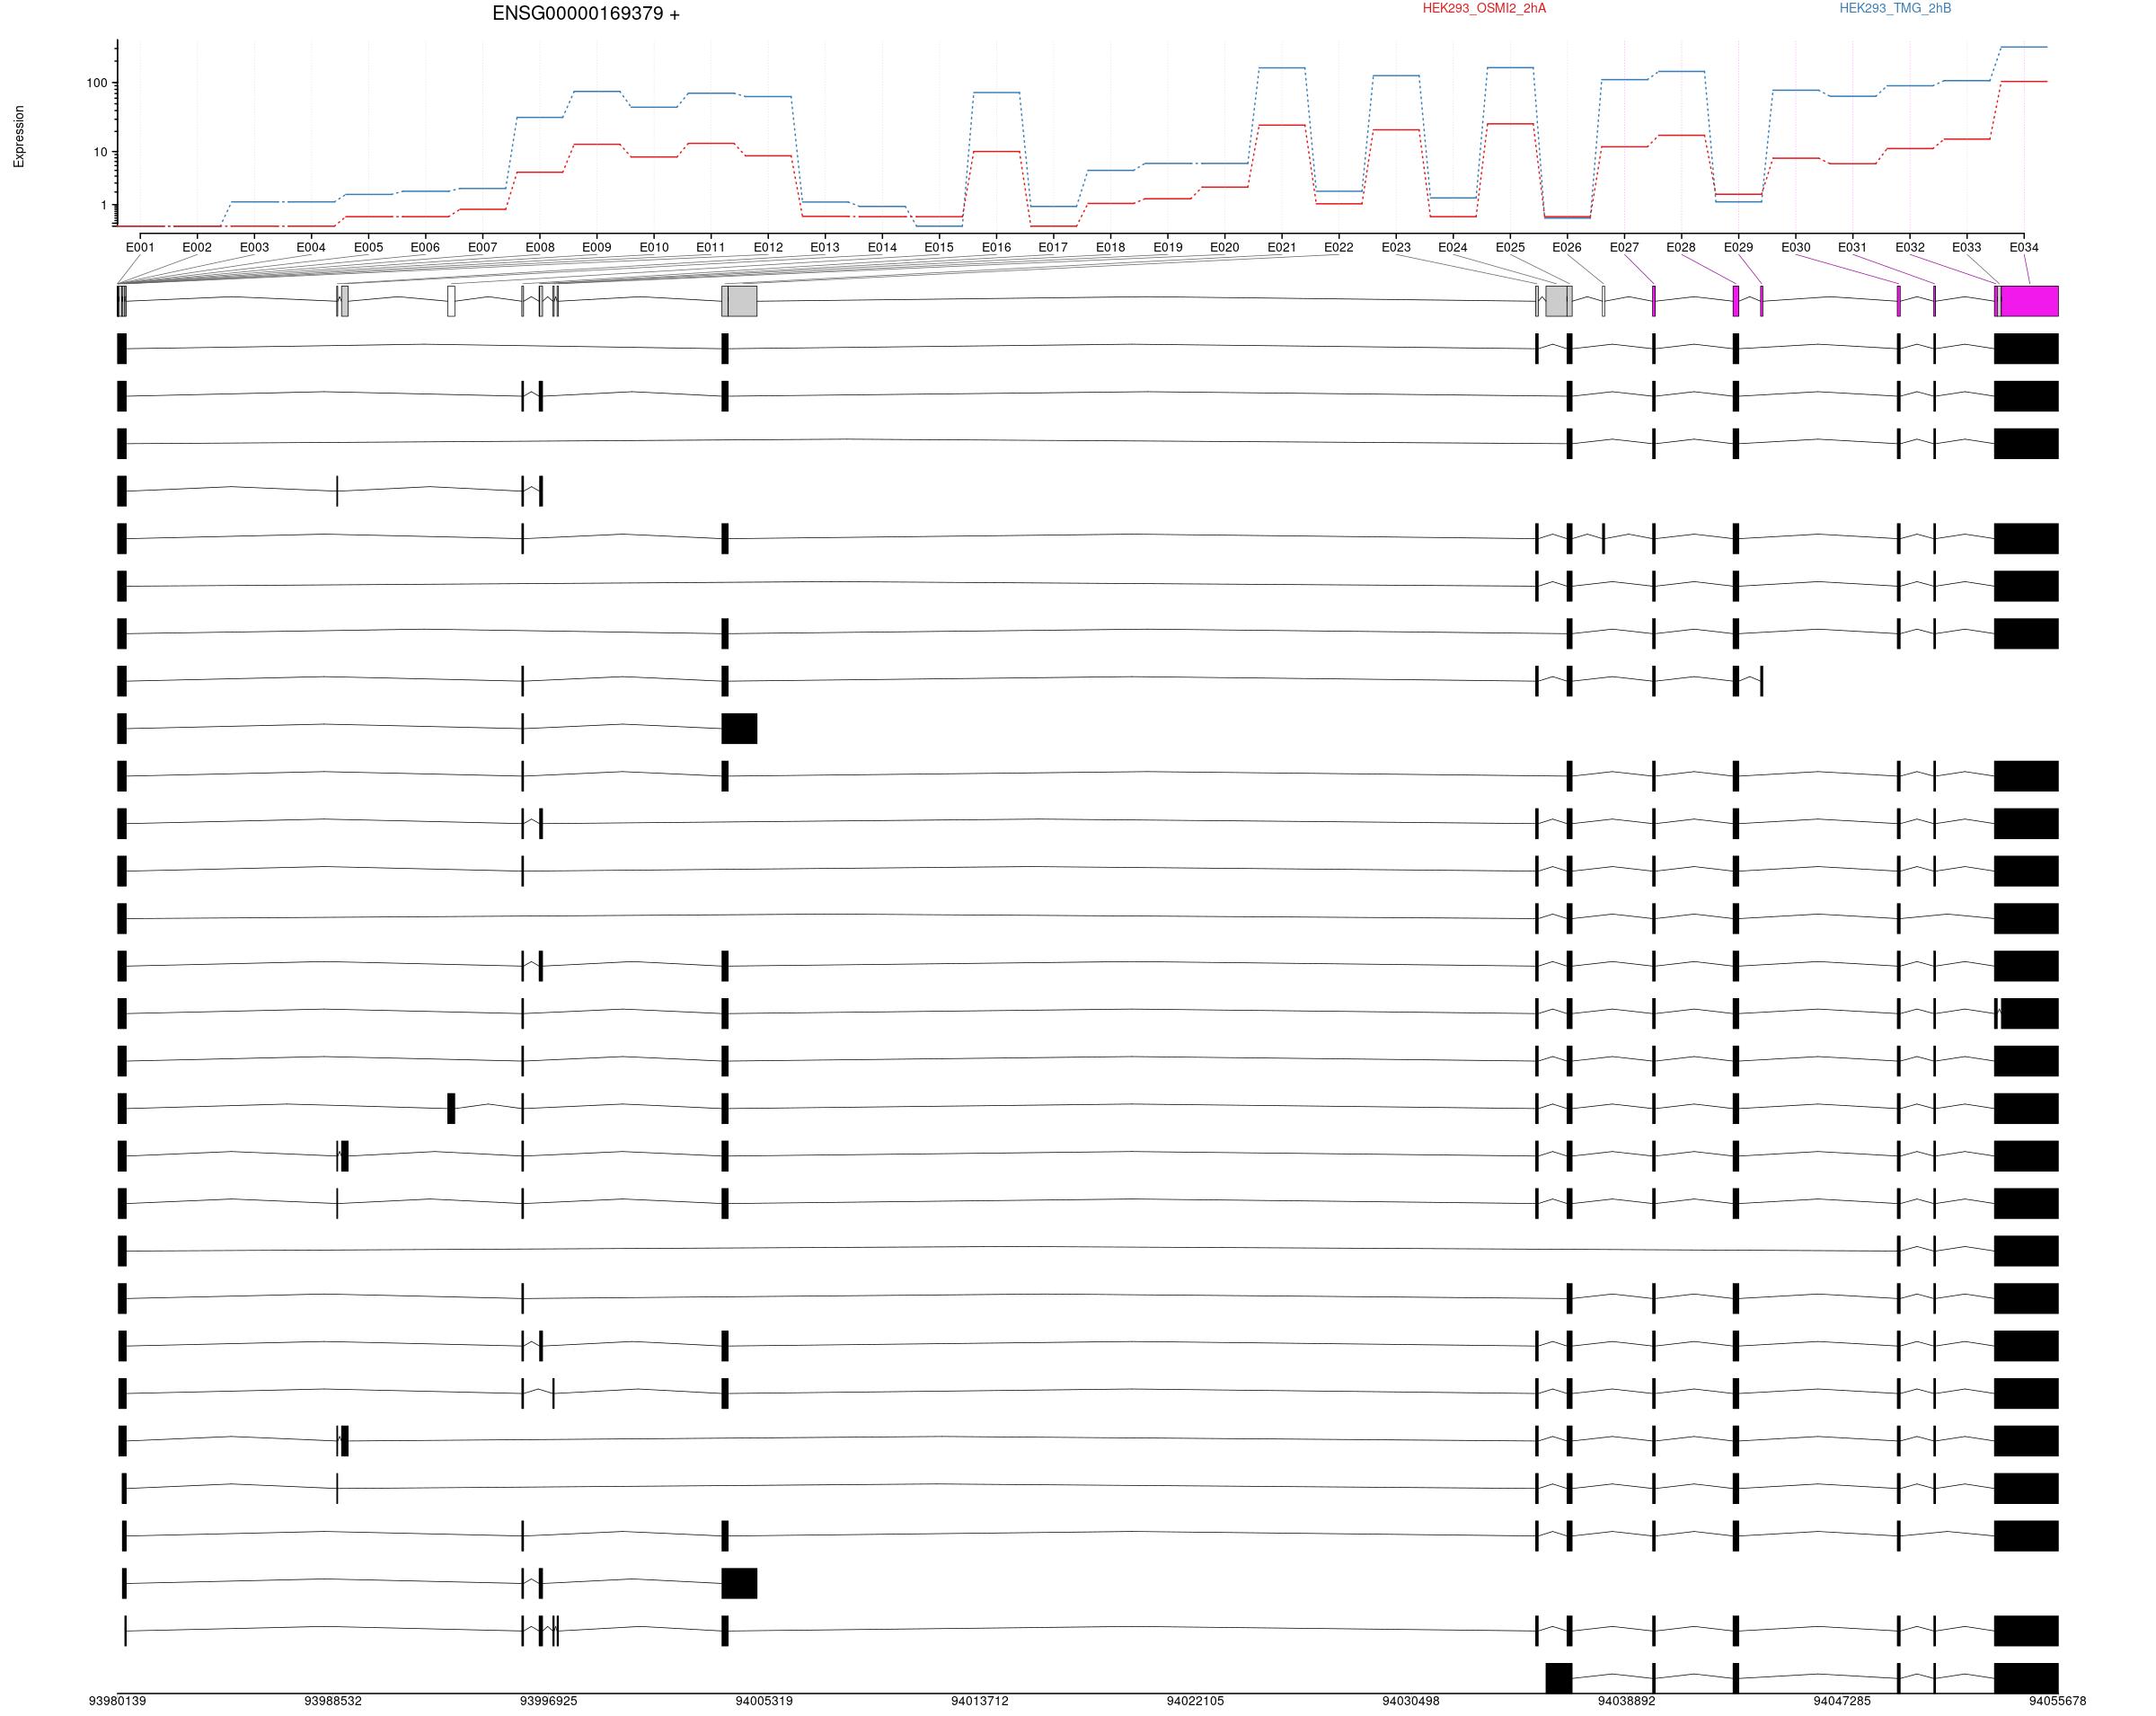
Task: Click exon label E028
Action: [1681, 247]
